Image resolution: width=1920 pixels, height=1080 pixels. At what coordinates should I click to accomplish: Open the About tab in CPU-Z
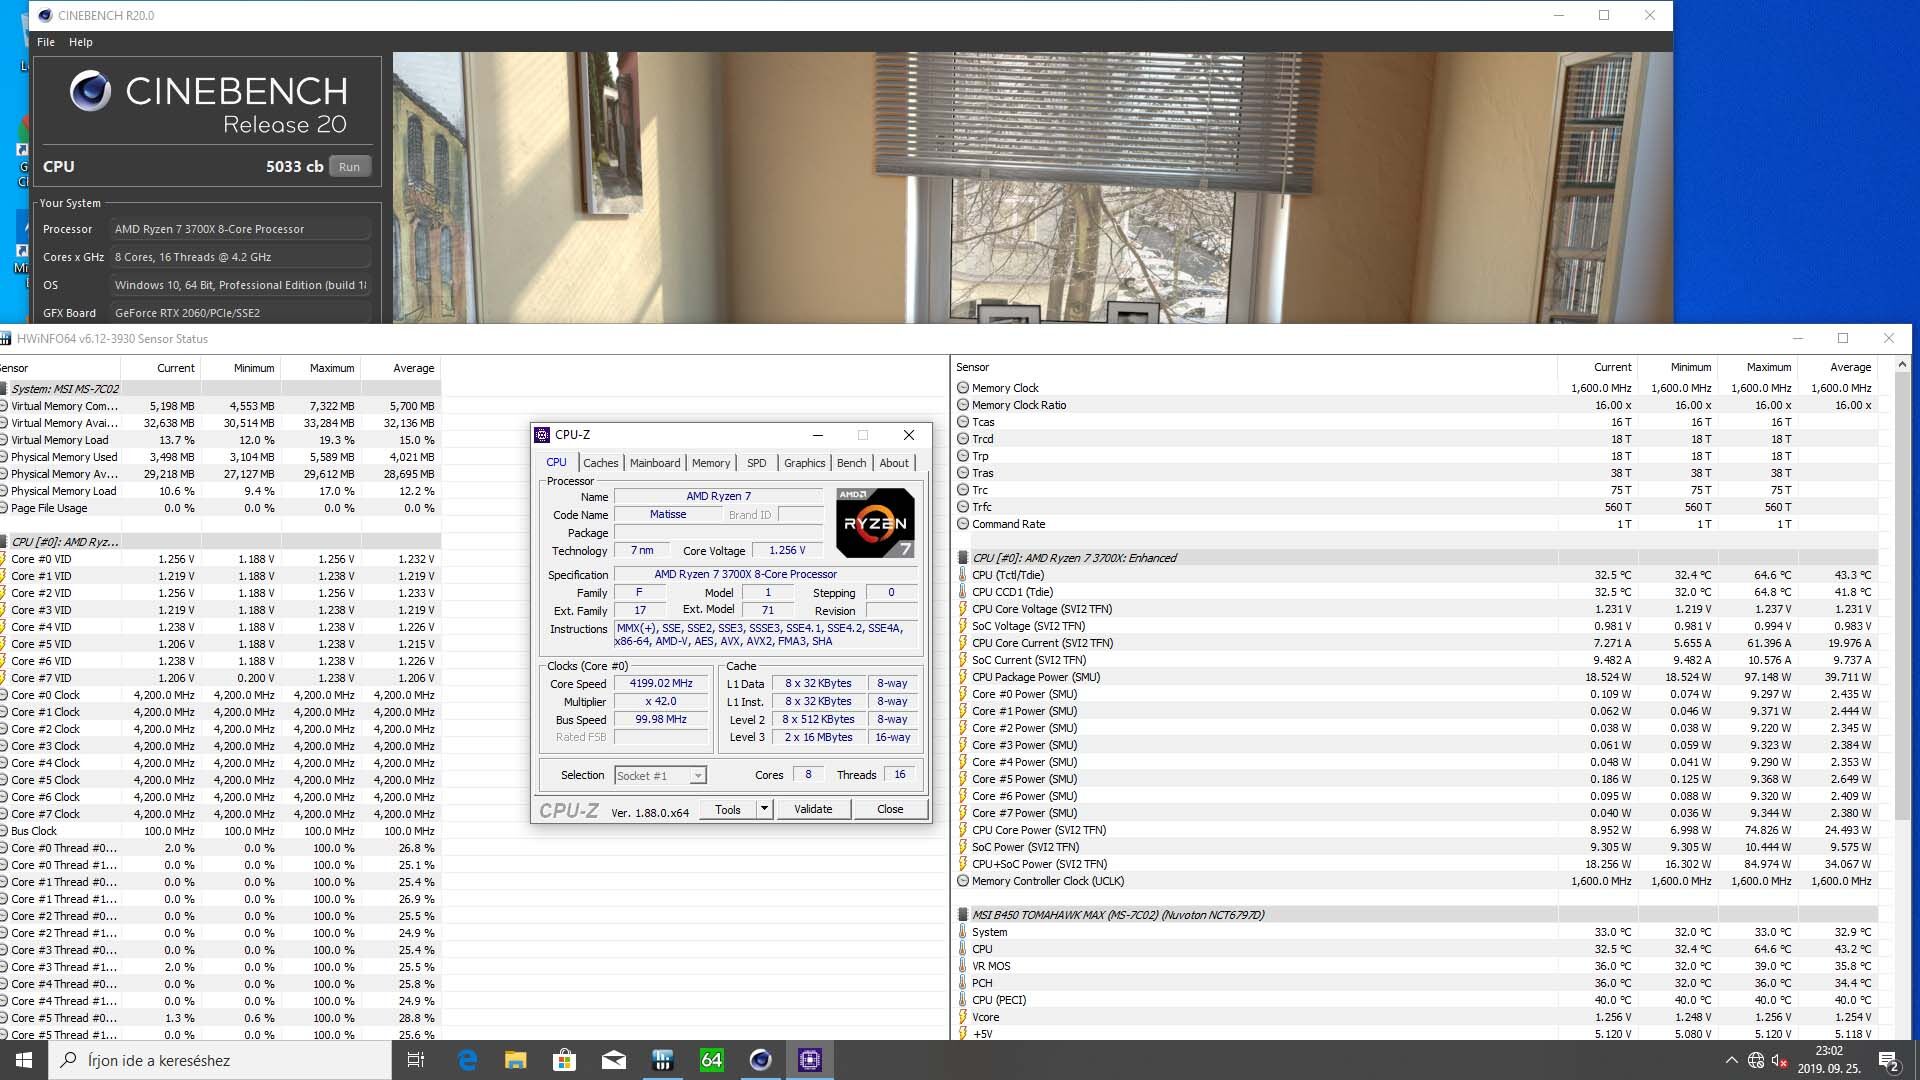click(x=894, y=463)
